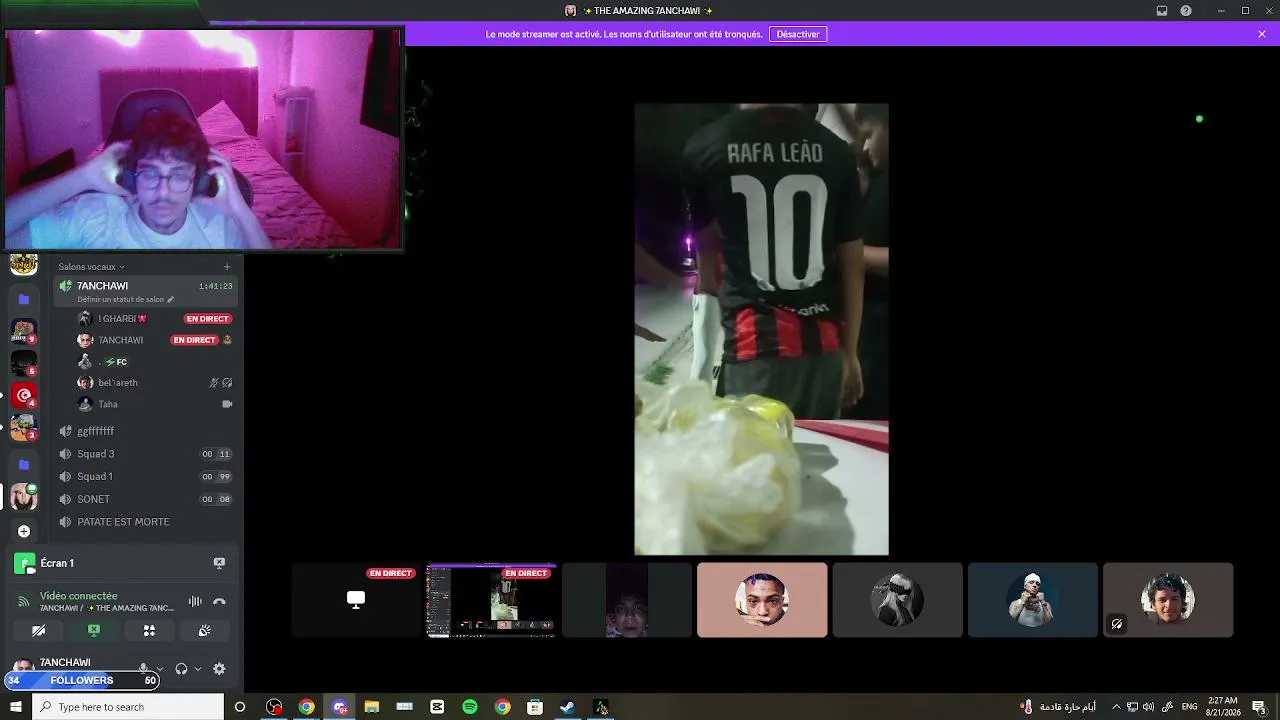Select the dark webcam participant tile
This screenshot has width=1280, height=720.
coord(627,600)
